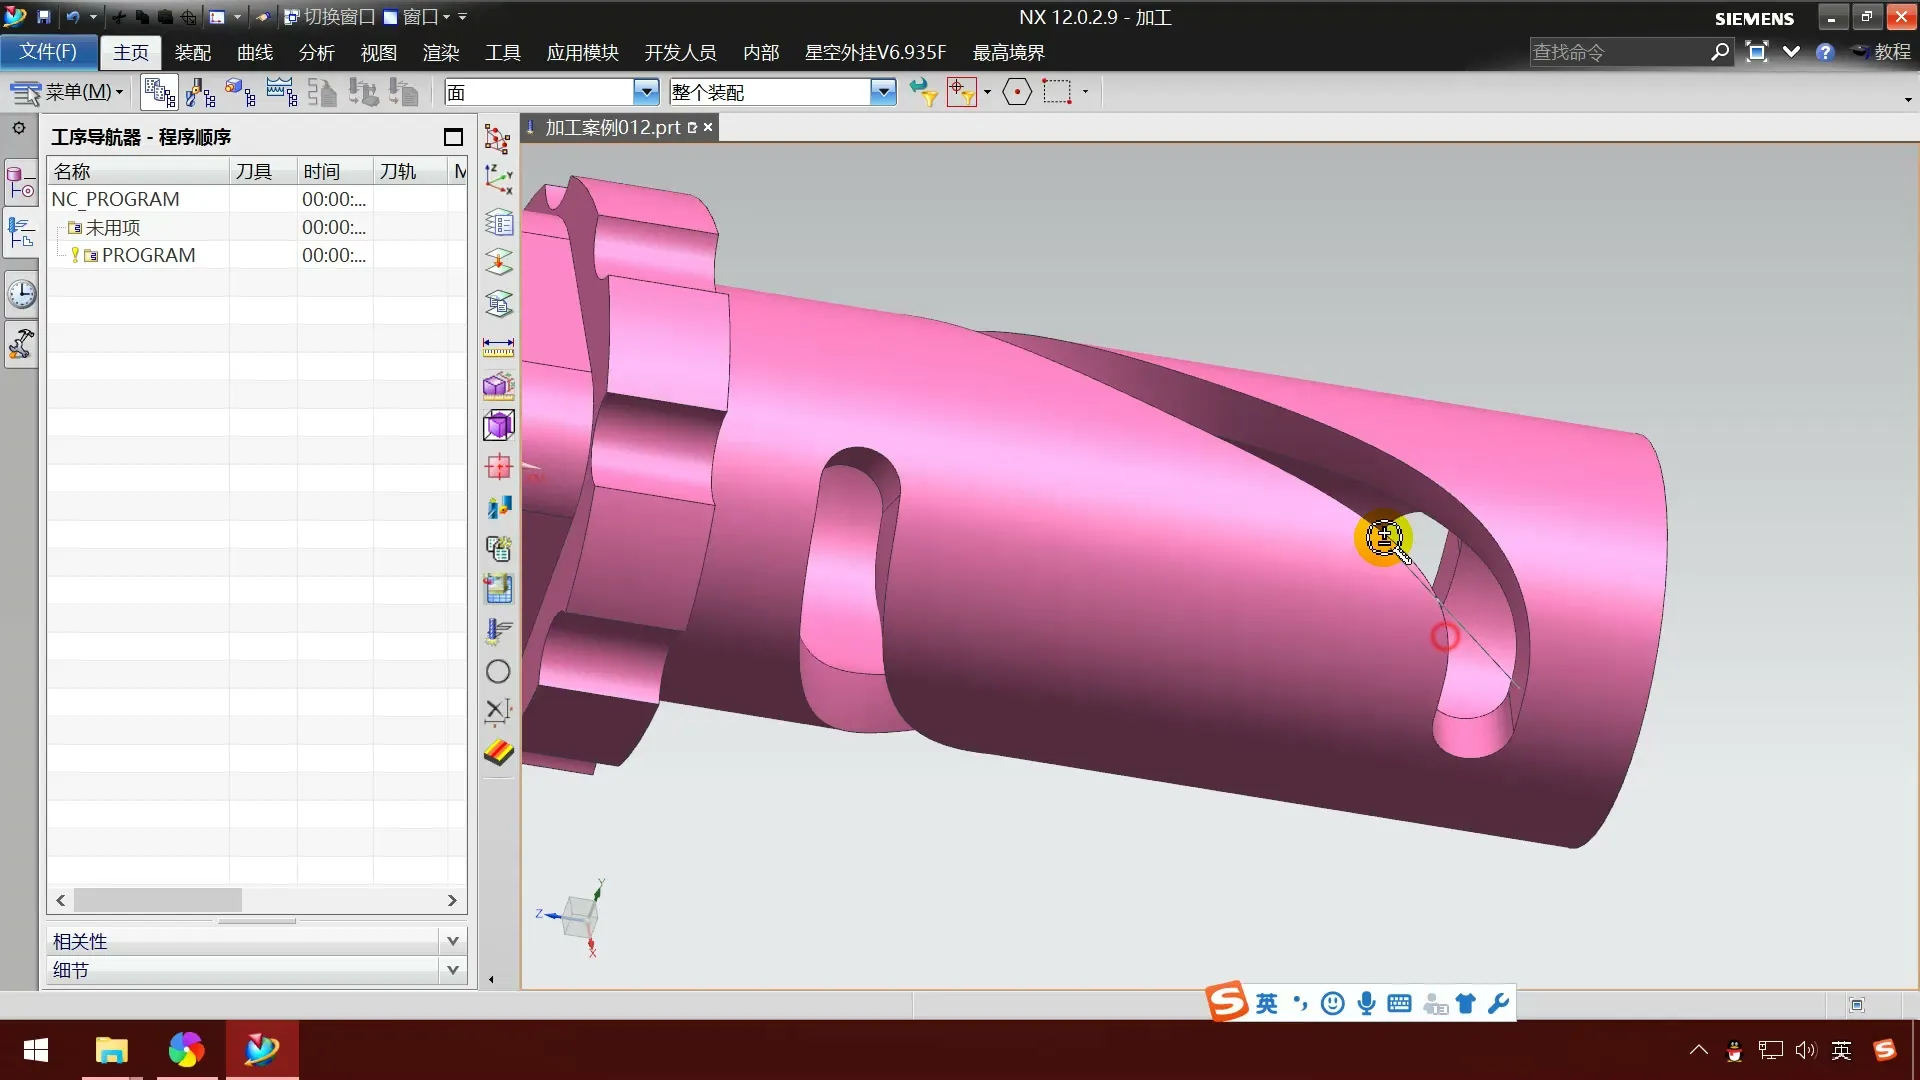1920x1080 pixels.
Task: Switch to Machining Method View icon
Action: point(281,92)
